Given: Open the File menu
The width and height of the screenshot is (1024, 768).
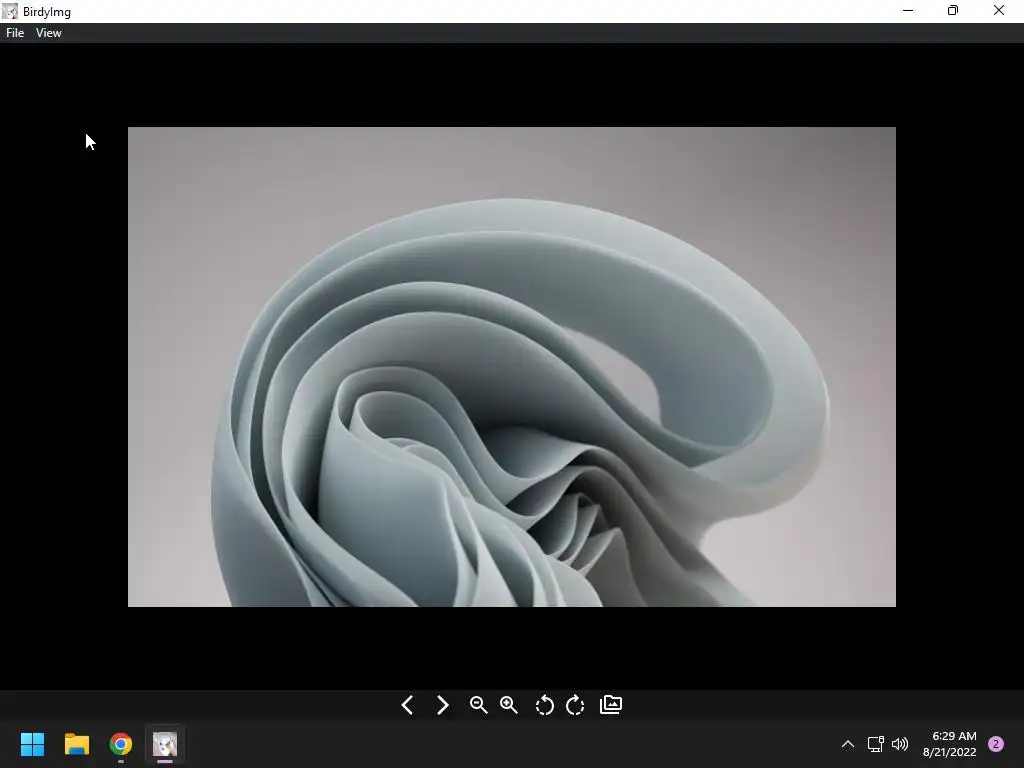Looking at the screenshot, I should [x=15, y=33].
